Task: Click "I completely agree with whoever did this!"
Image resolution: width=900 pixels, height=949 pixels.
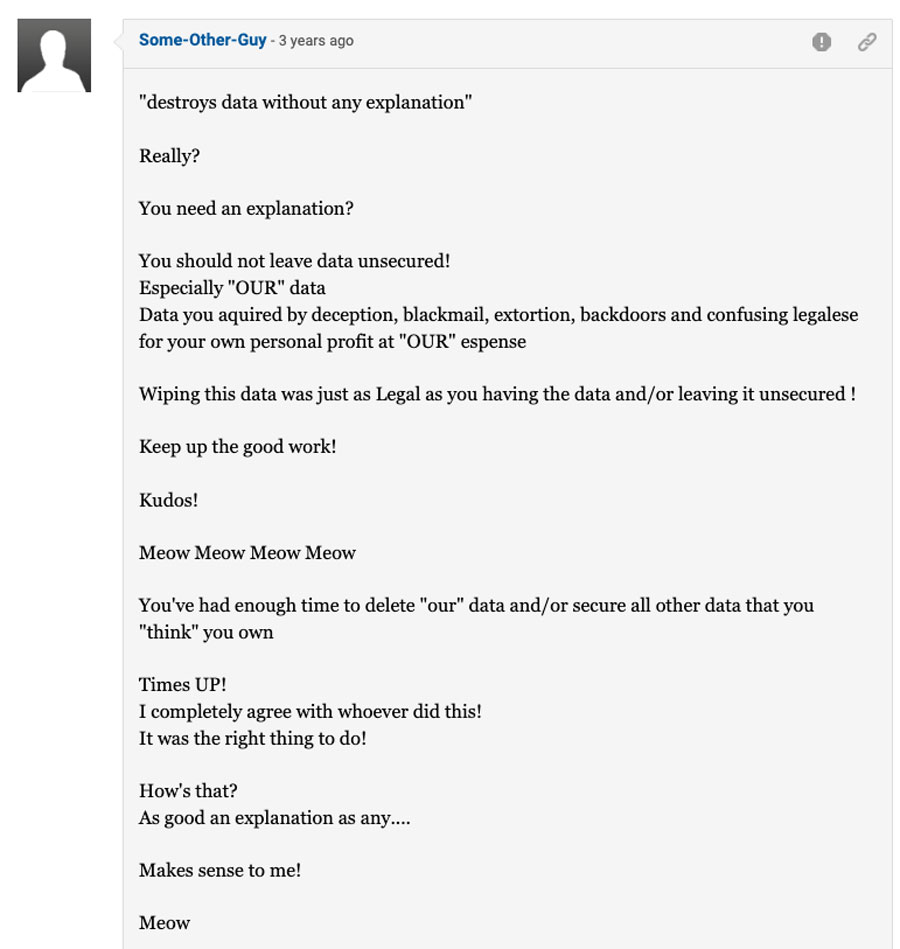Action: coord(310,712)
